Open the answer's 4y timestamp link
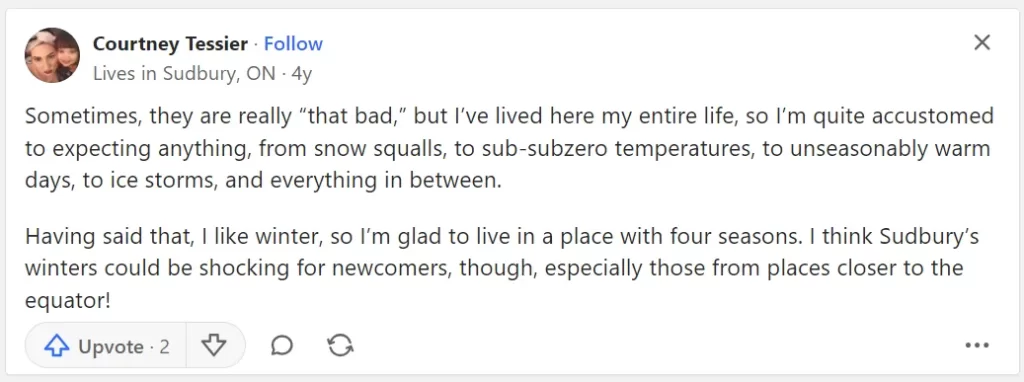 (302, 74)
